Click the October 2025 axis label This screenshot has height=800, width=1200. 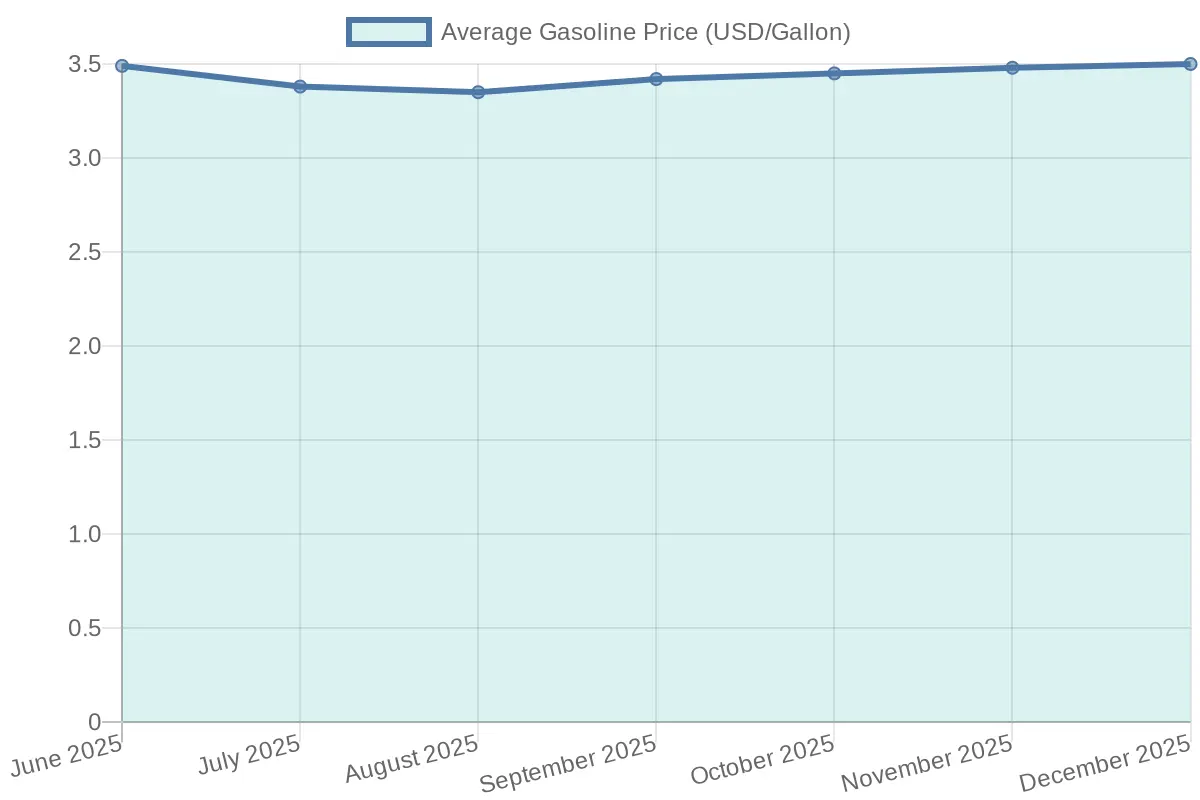point(763,759)
